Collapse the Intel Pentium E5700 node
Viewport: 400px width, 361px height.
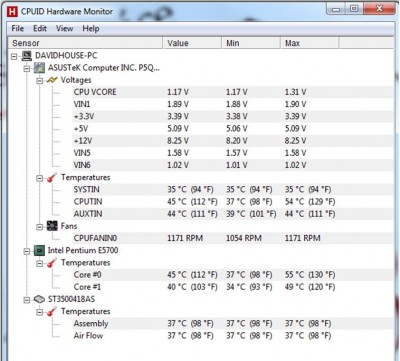click(x=27, y=251)
